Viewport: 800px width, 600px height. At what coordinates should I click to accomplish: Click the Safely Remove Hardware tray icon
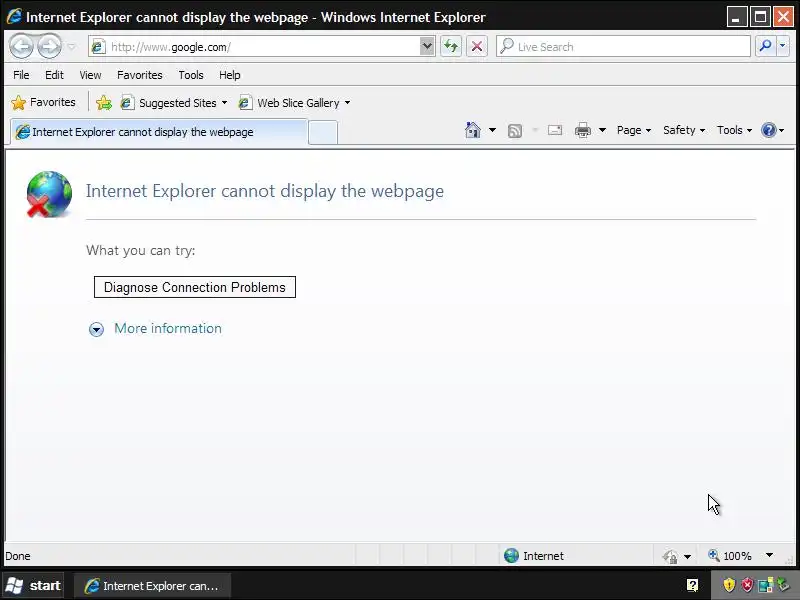(x=783, y=584)
